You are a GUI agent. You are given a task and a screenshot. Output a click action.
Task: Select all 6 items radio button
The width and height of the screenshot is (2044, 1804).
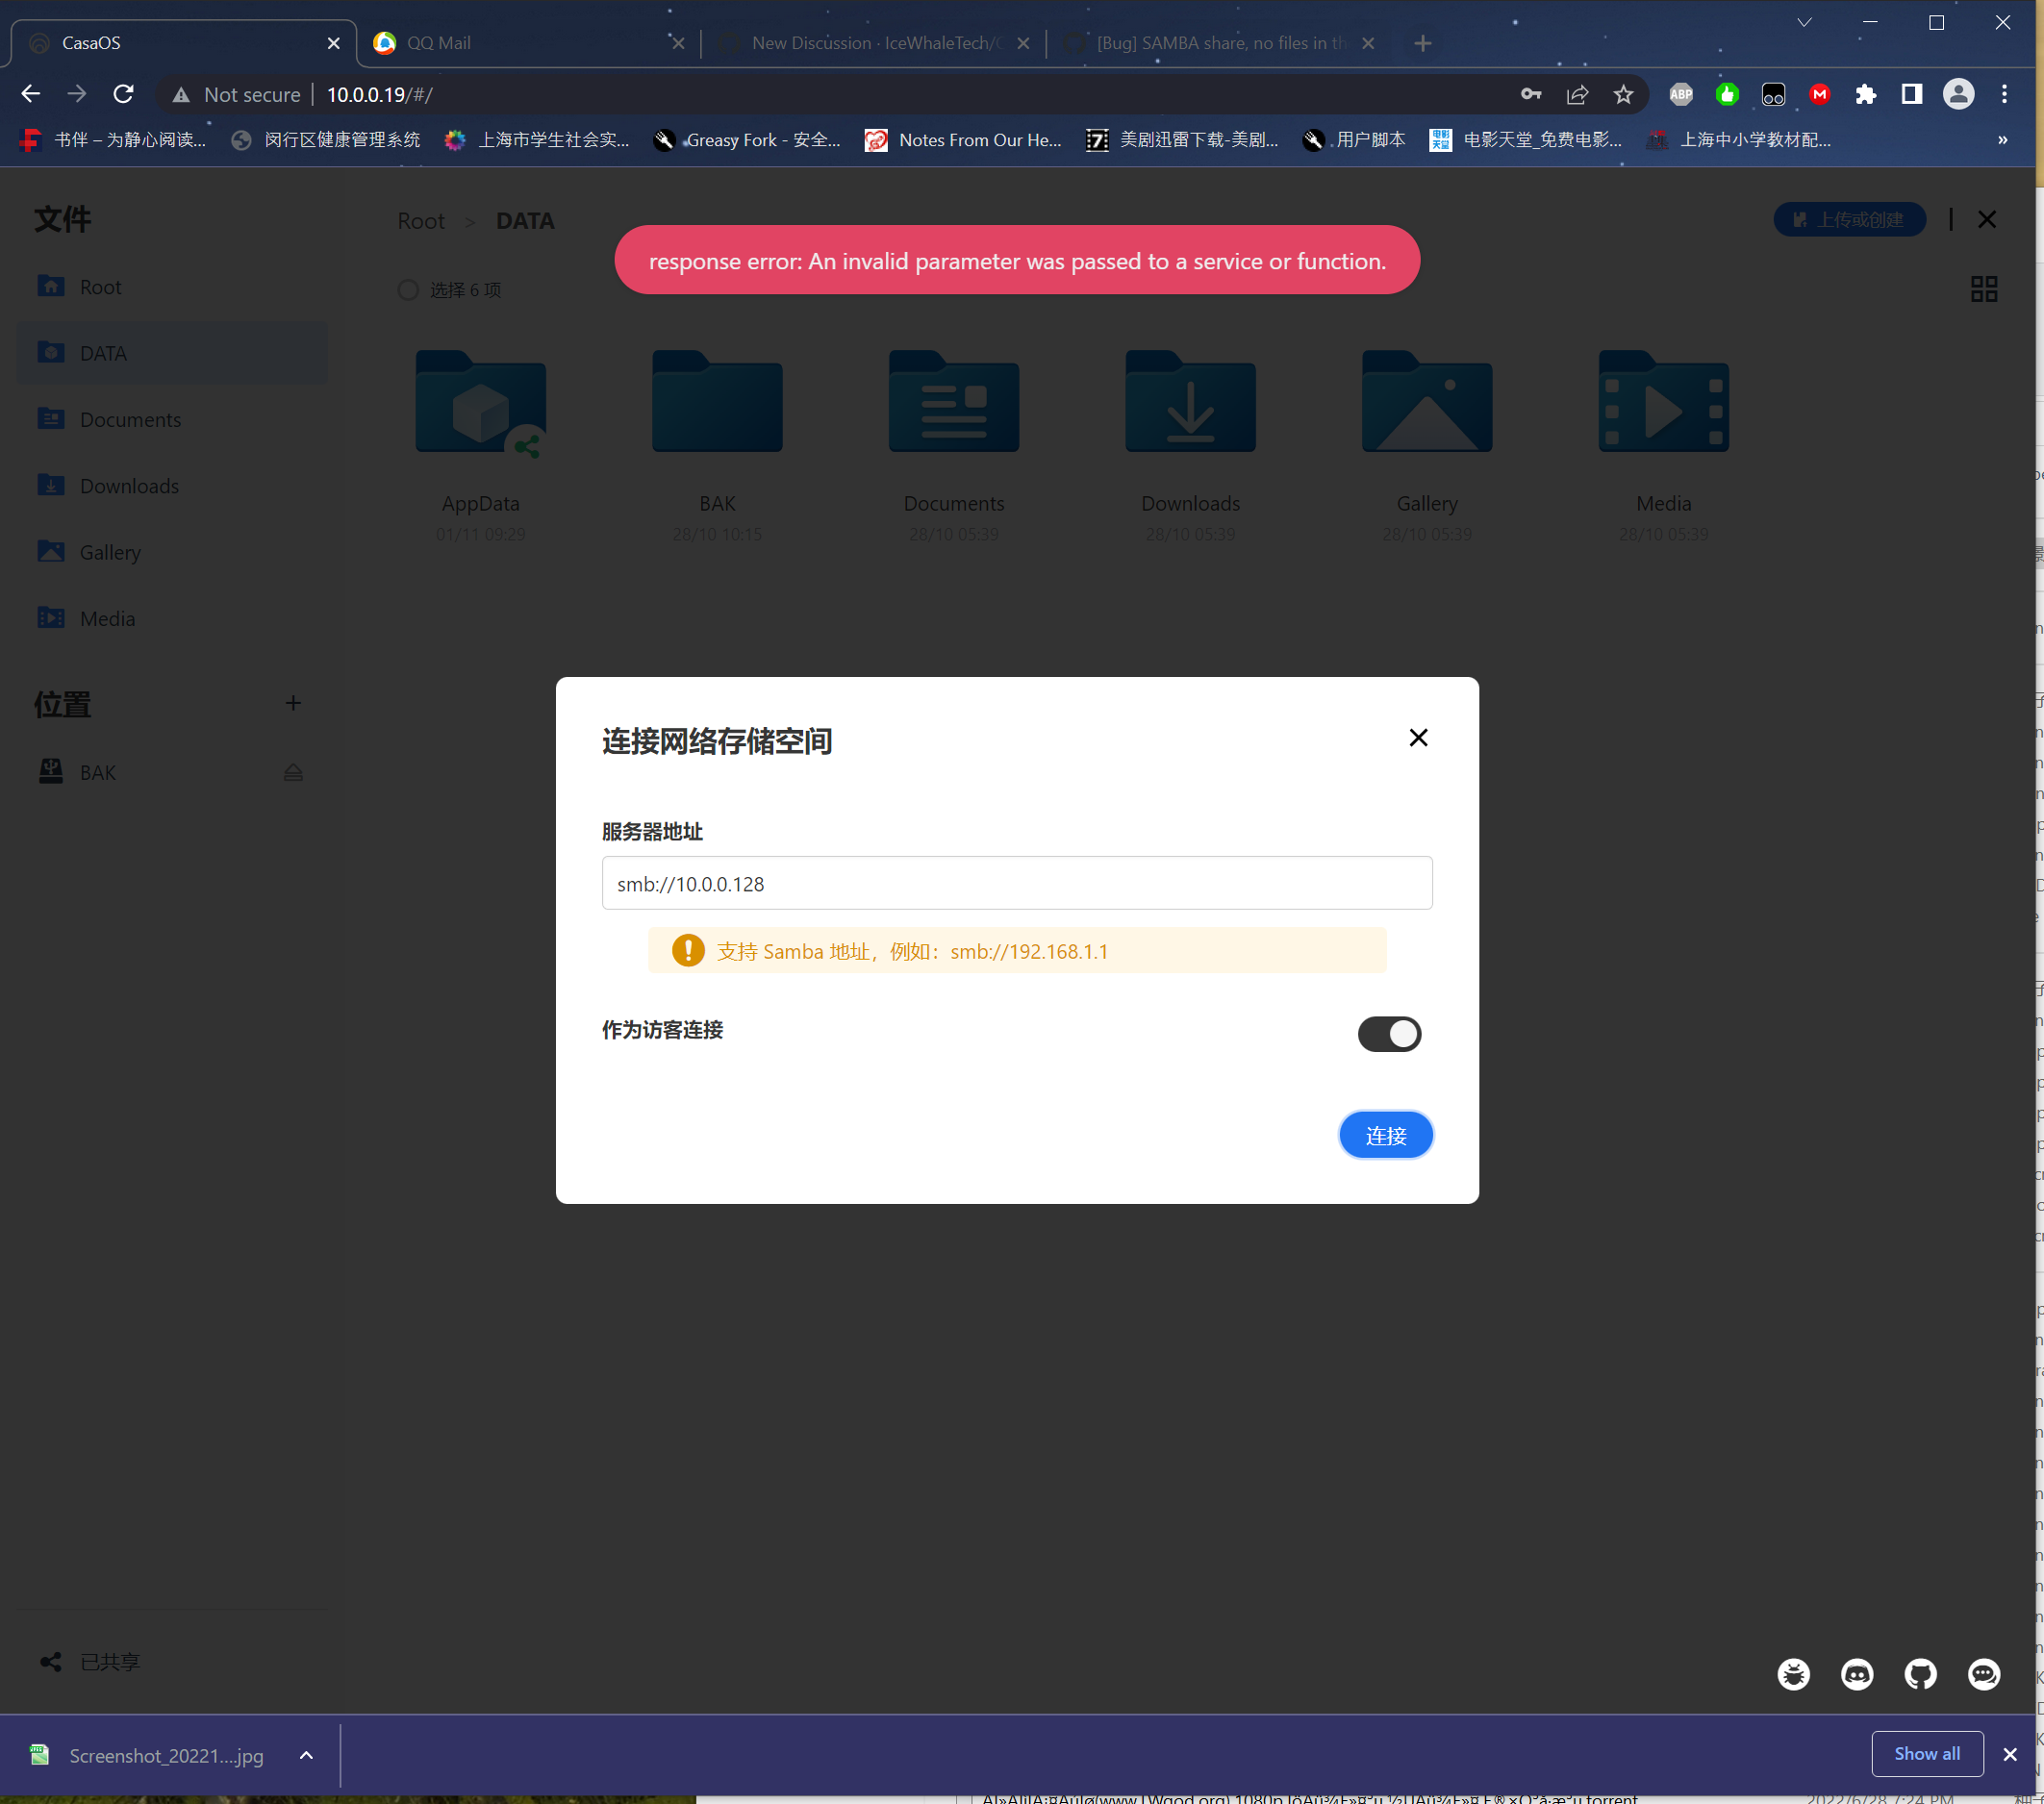(x=408, y=290)
